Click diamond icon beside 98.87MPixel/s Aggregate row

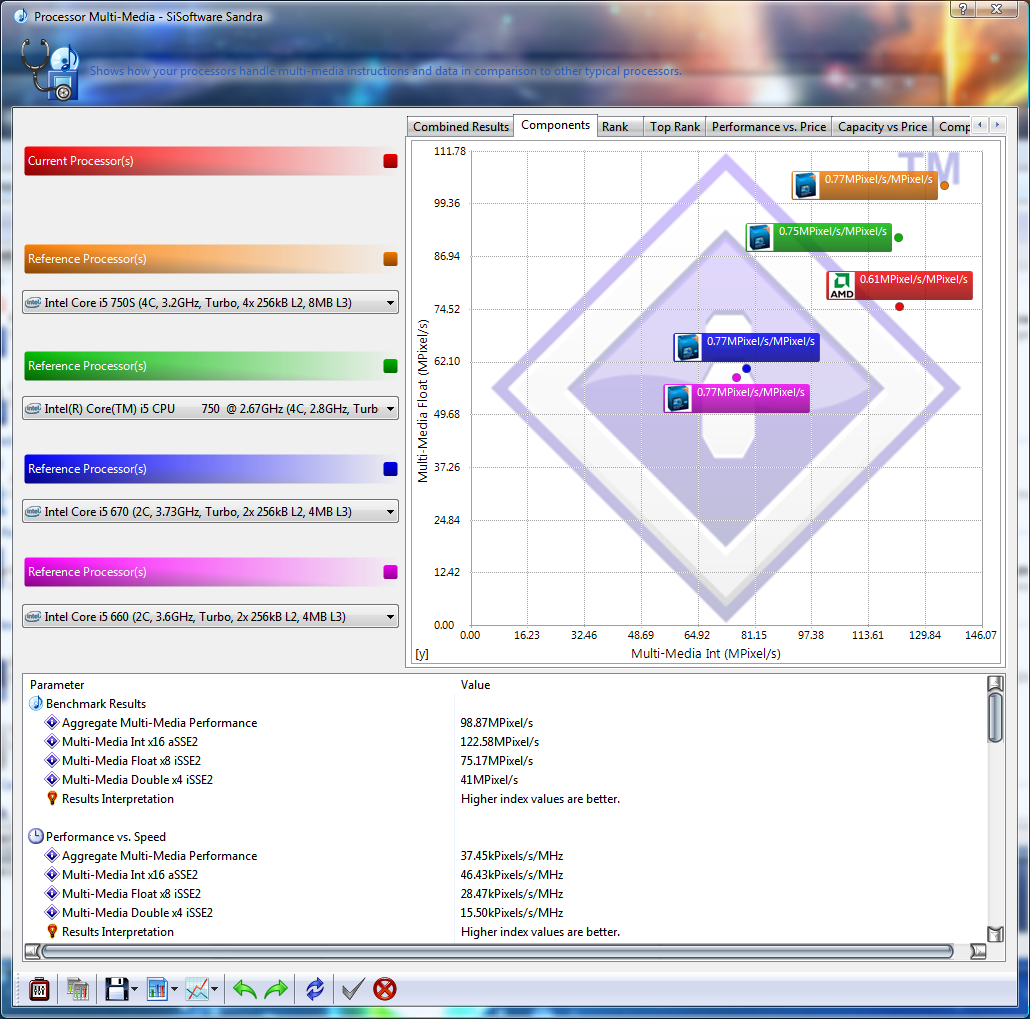[x=52, y=723]
